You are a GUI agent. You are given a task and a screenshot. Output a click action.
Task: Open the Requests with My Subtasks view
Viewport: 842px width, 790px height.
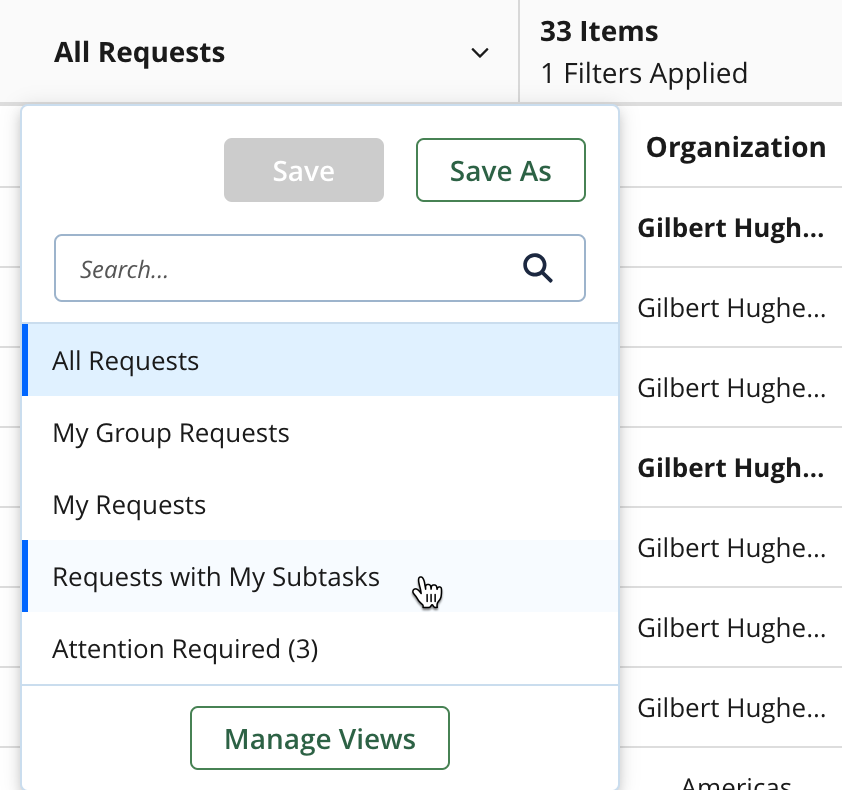coord(216,577)
